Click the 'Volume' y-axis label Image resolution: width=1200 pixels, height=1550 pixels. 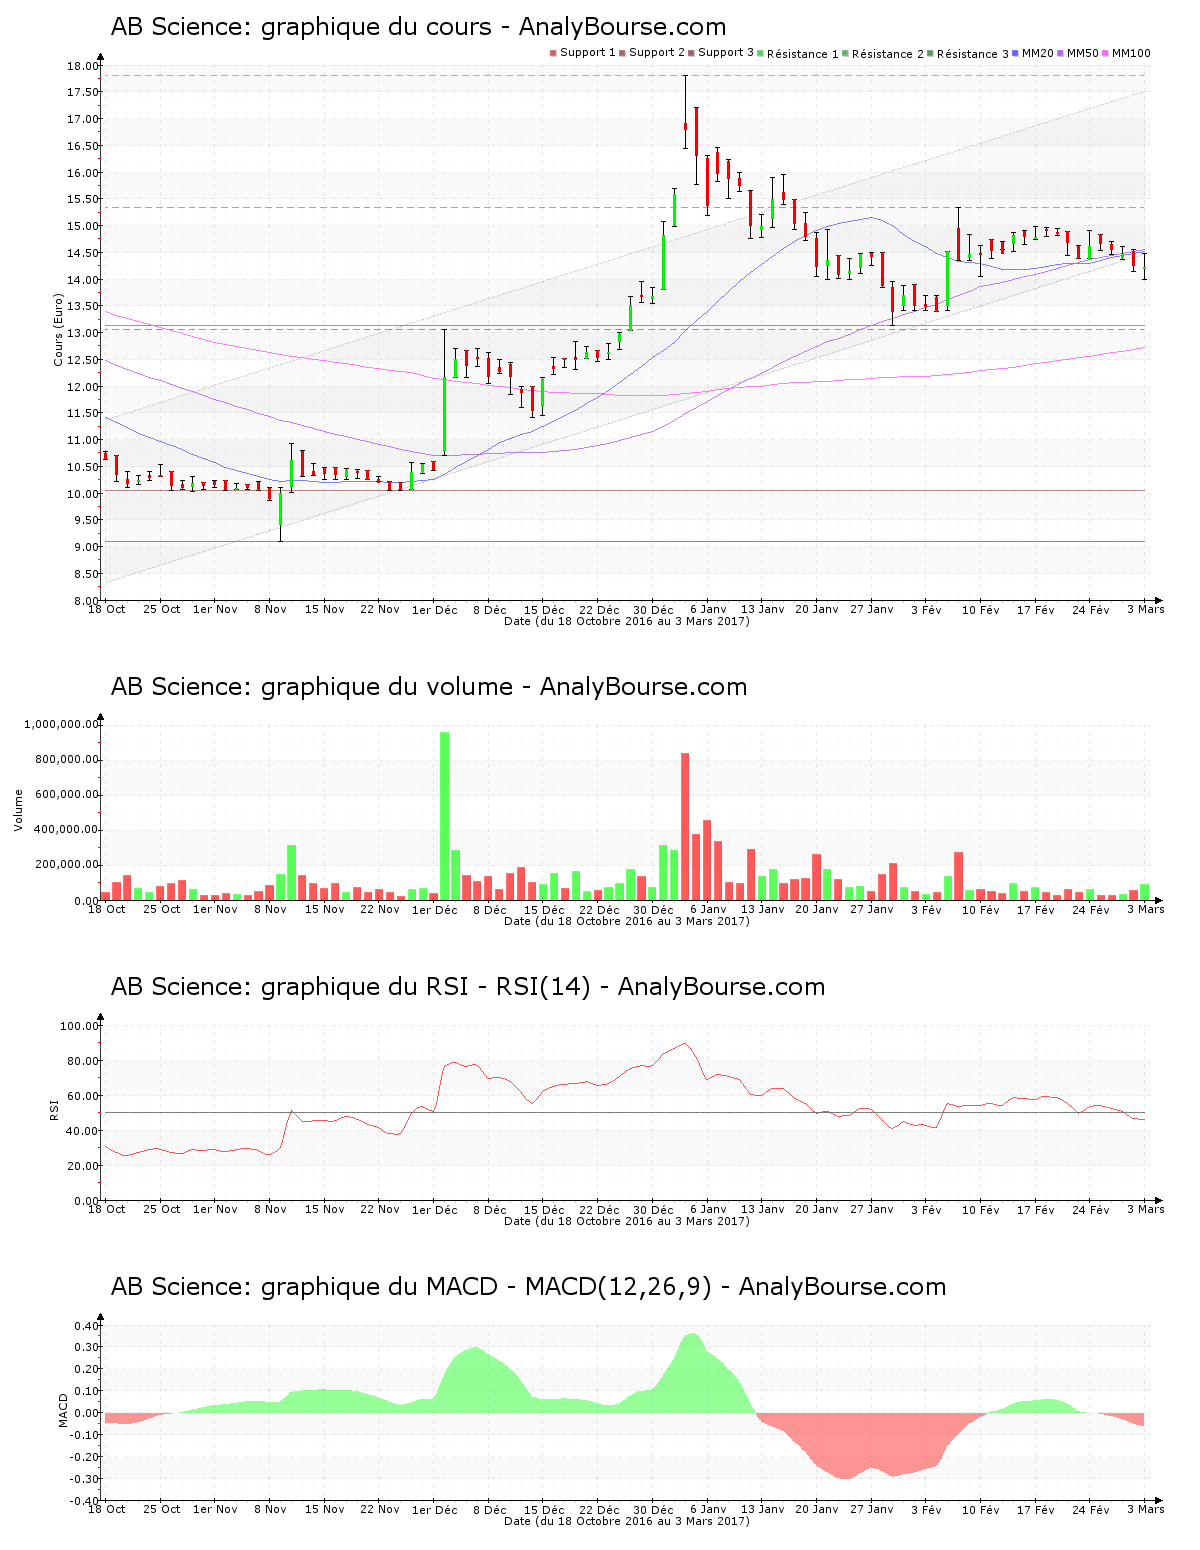pyautogui.click(x=18, y=810)
